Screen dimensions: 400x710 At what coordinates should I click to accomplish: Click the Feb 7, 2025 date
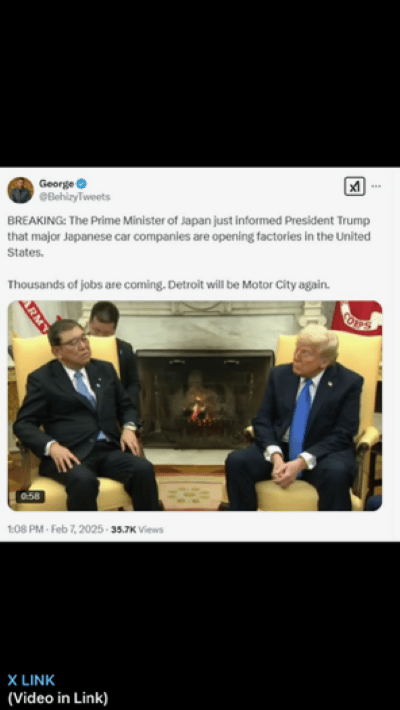[x=77, y=529]
